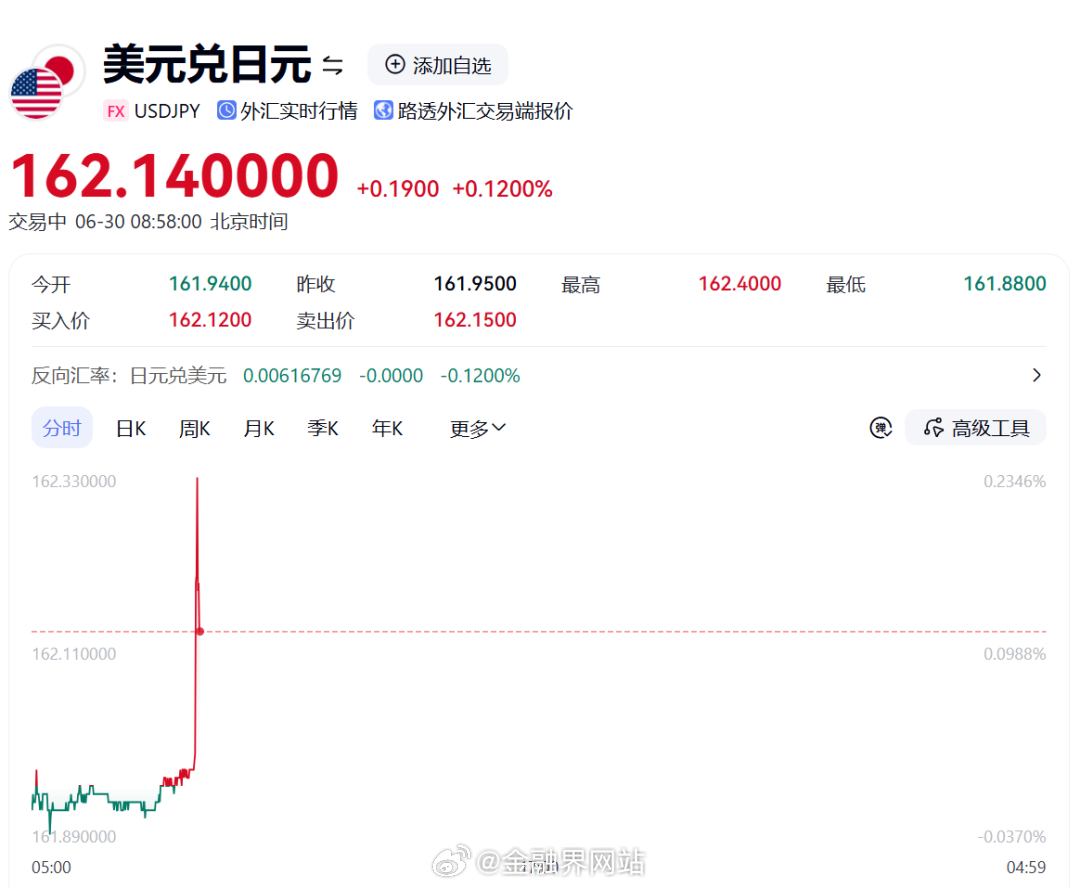
Task: Expand reverse rate row with right chevron
Action: point(1037,375)
